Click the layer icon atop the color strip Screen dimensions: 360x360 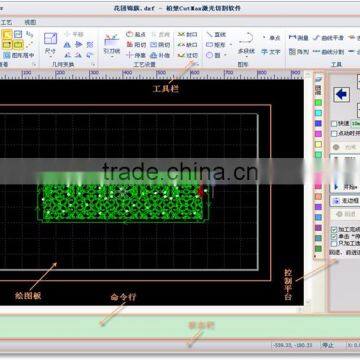[319, 78]
